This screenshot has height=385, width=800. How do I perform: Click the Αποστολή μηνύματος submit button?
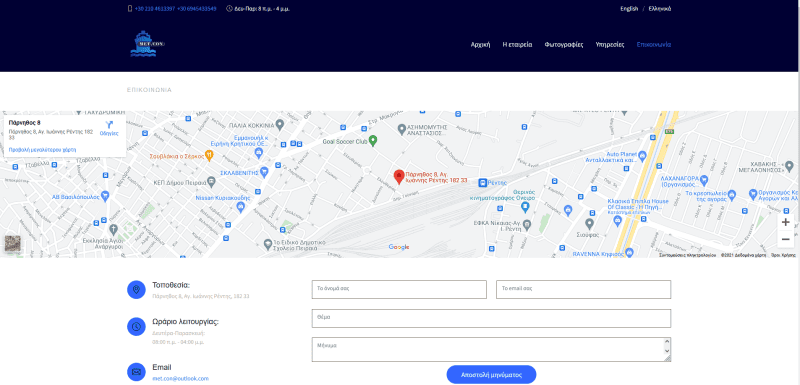491,374
